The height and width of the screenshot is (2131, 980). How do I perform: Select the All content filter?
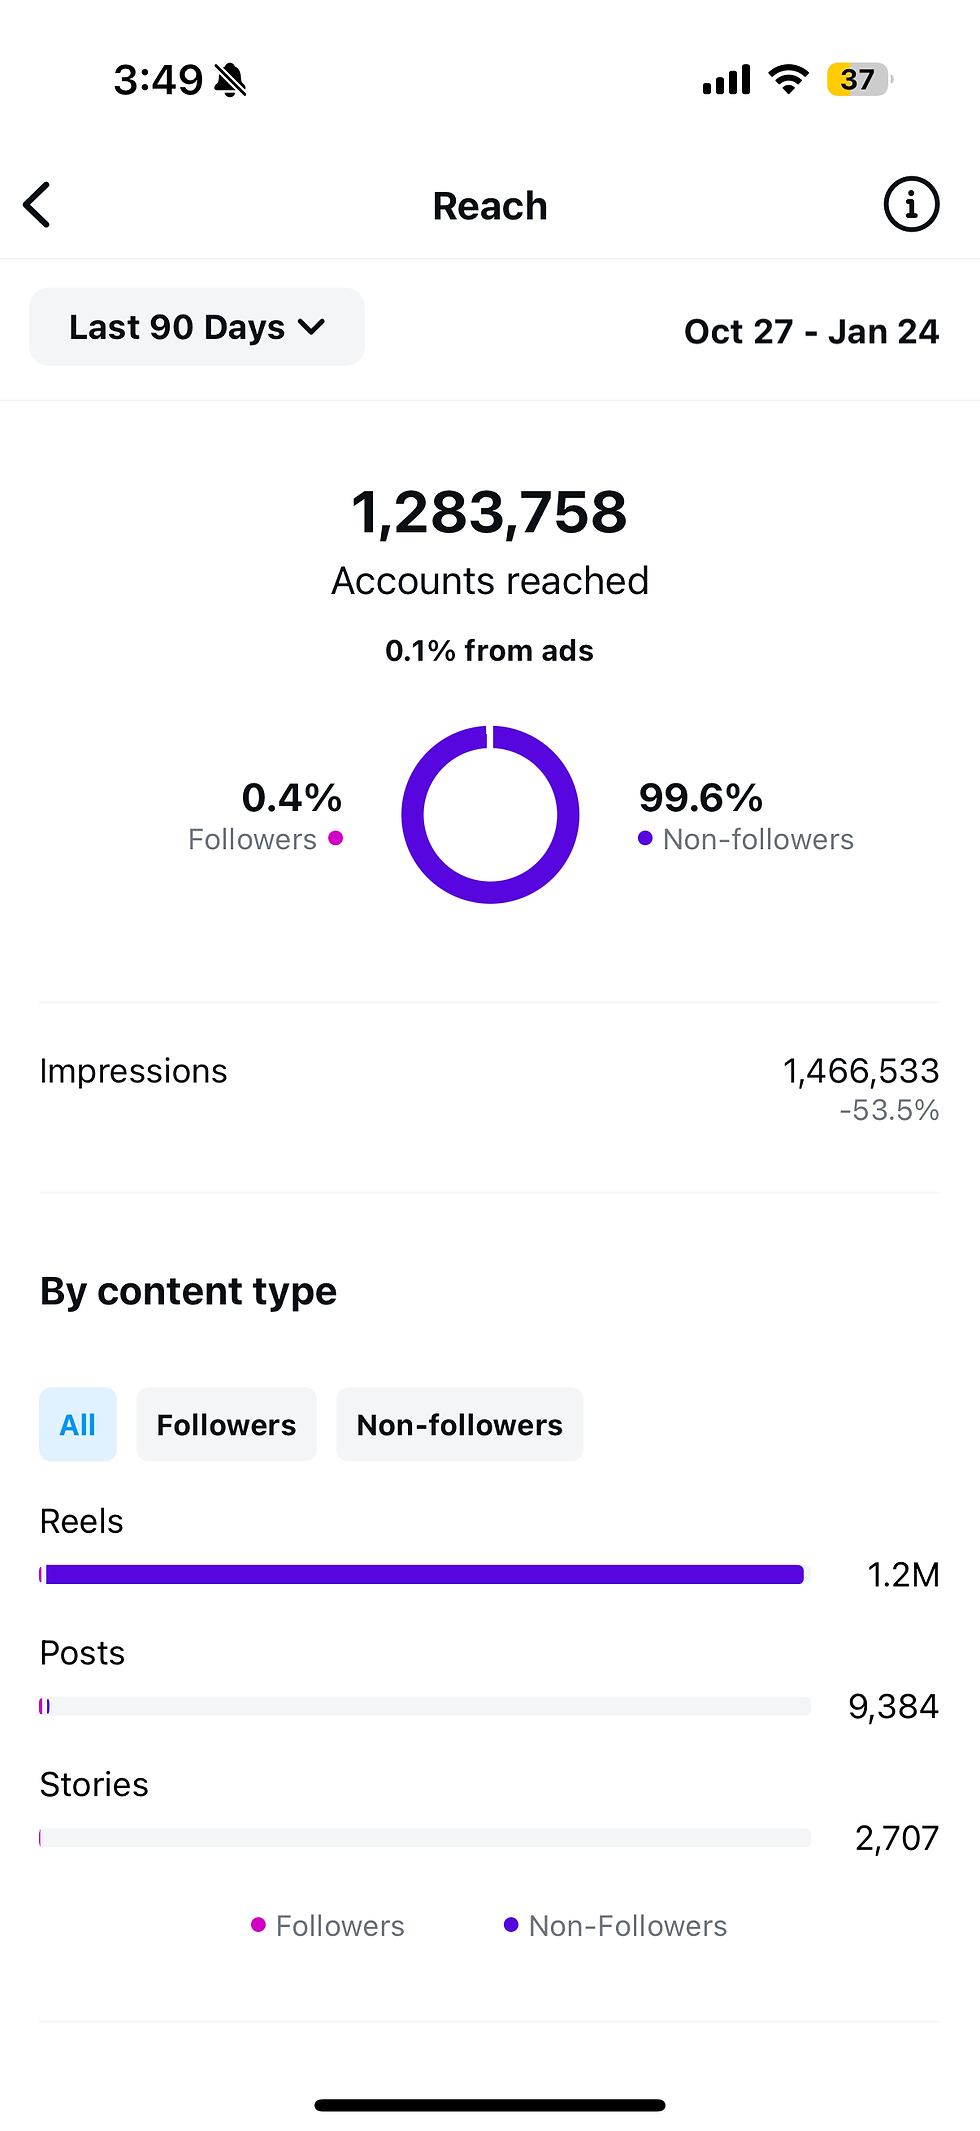click(x=78, y=1424)
